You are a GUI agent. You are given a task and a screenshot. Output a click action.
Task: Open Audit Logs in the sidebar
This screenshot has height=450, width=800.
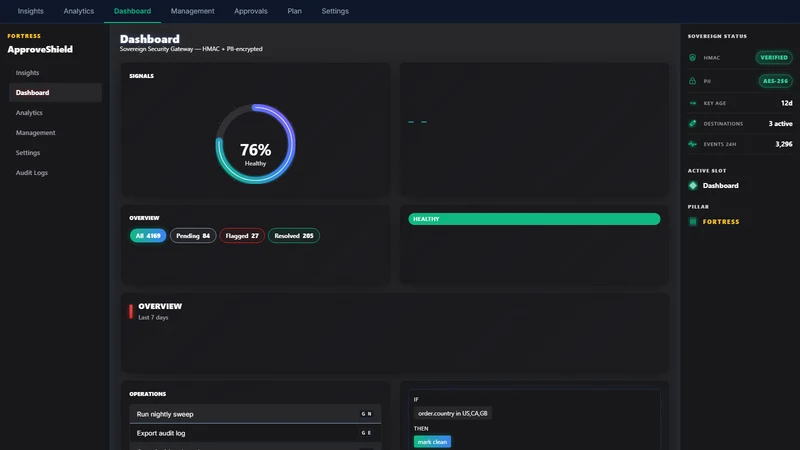[55, 172]
